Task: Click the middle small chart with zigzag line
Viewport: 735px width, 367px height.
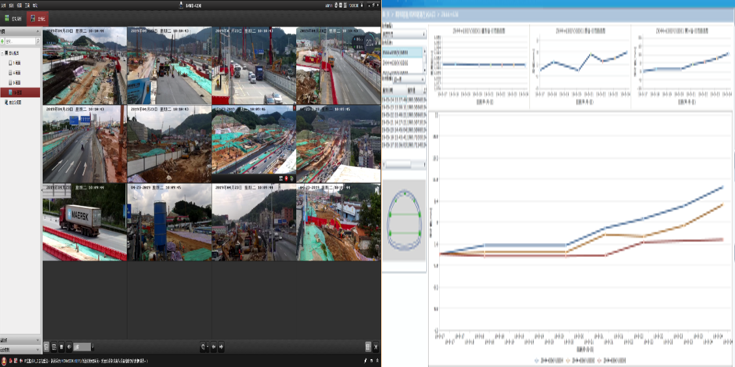Action: click(x=580, y=66)
